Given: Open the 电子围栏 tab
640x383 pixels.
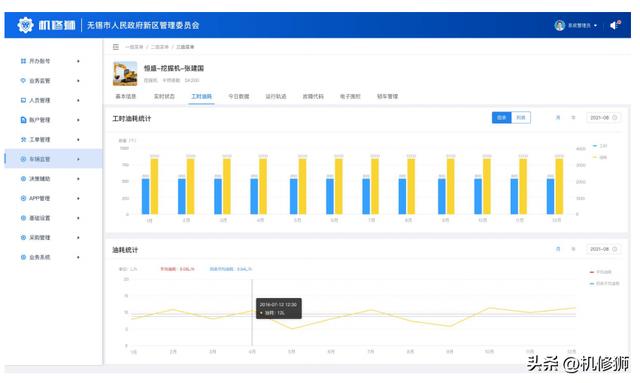Looking at the screenshot, I should tap(350, 96).
